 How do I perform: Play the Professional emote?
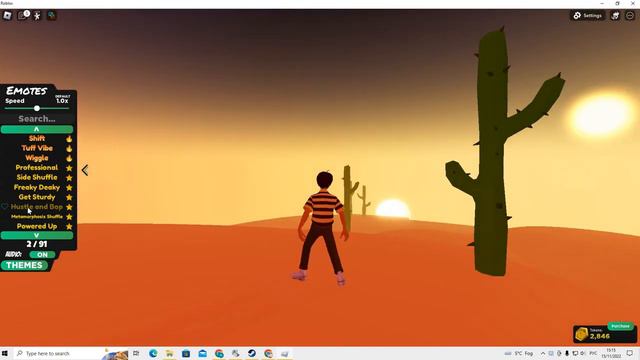pyautogui.click(x=37, y=168)
